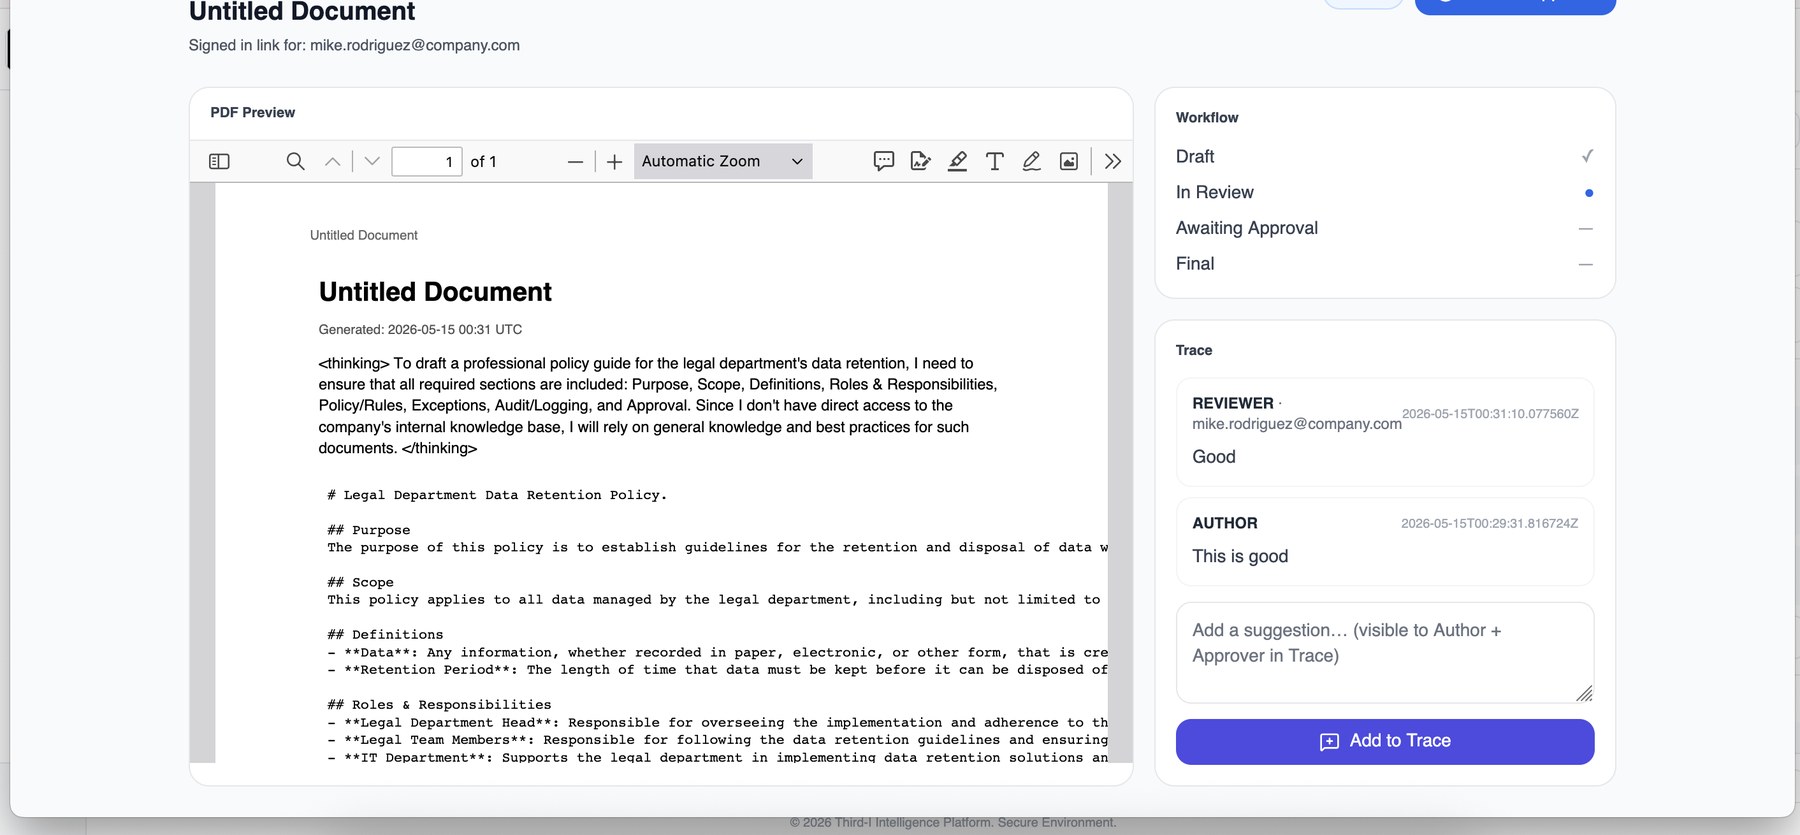
Task: Click the '## Definitions' heading in PDF
Action: (385, 634)
